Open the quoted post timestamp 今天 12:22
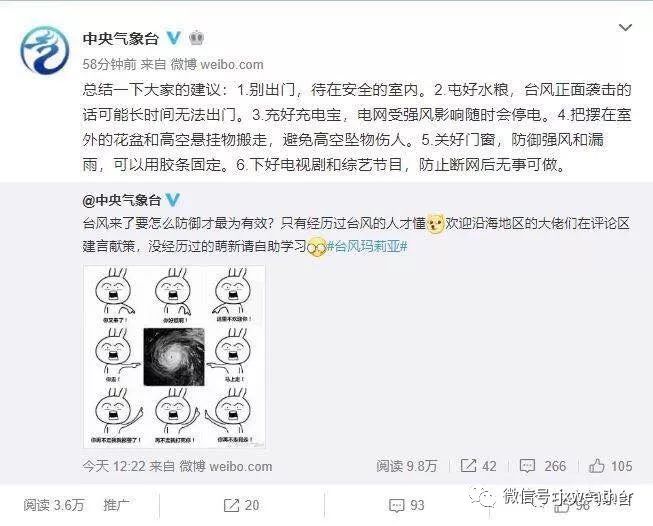The width and height of the screenshot is (653, 526). [113, 466]
